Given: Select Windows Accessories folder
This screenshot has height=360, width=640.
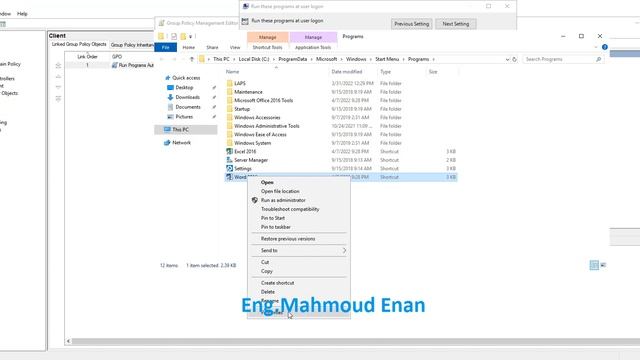Looking at the screenshot, I should pos(257,118).
